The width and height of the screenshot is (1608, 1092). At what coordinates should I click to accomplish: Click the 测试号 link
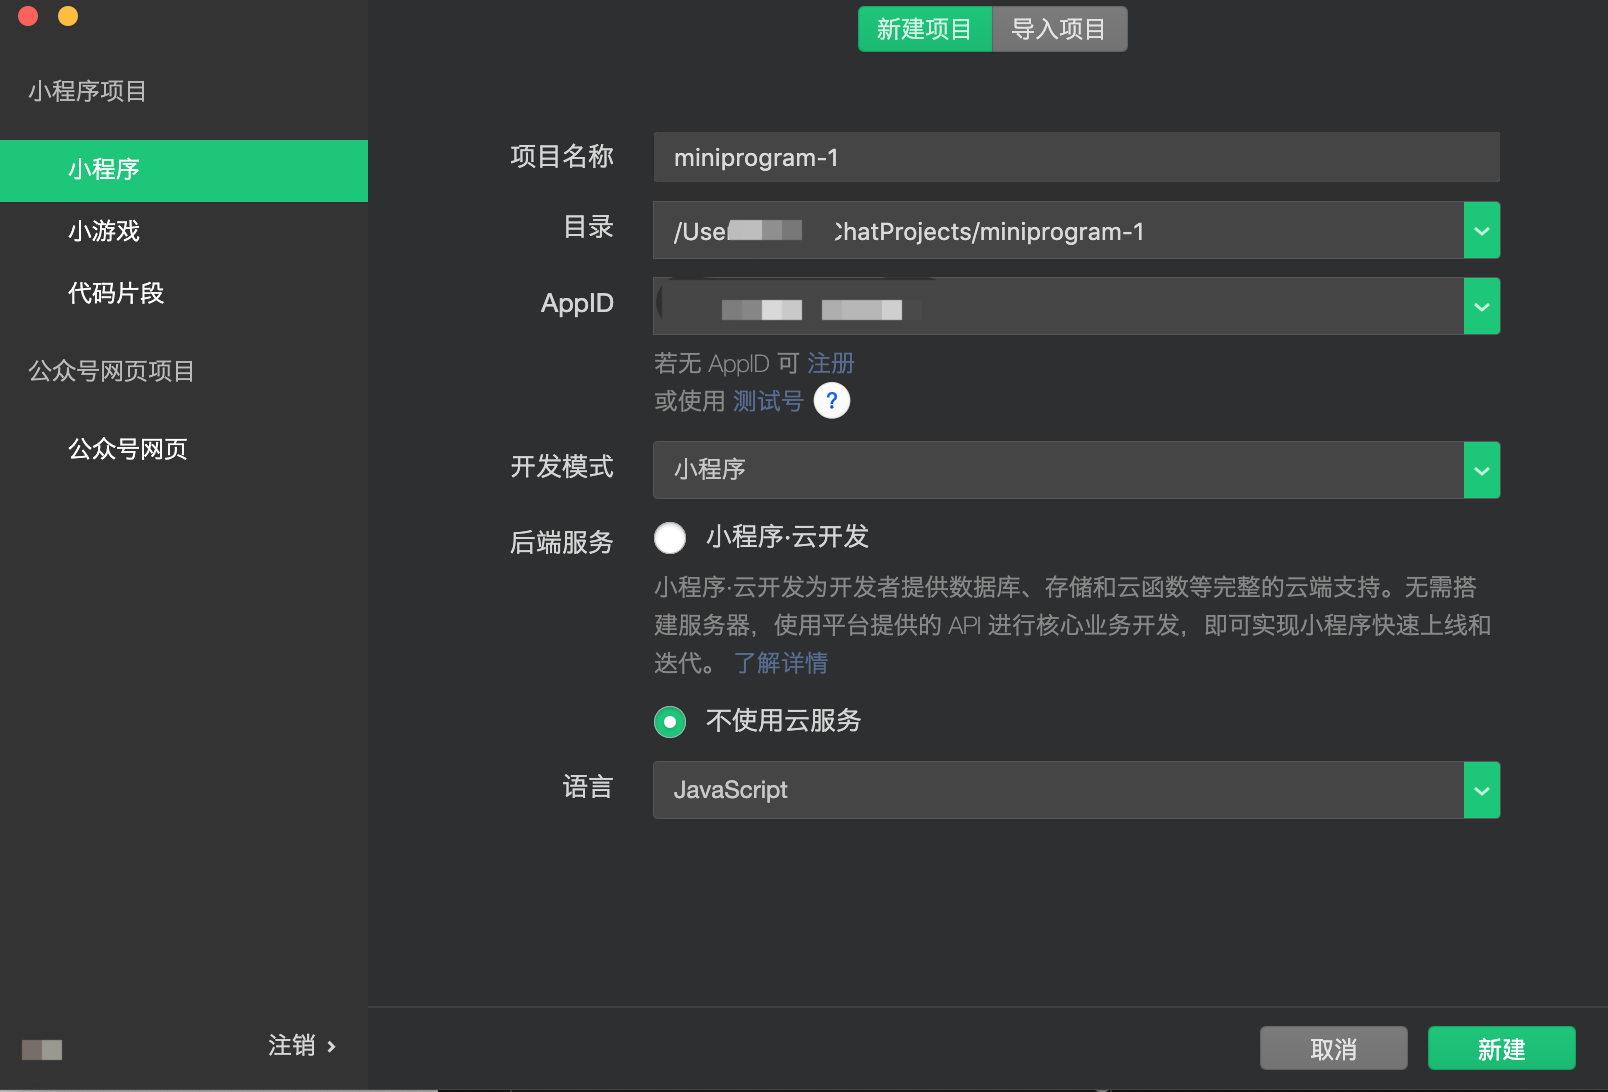click(768, 401)
